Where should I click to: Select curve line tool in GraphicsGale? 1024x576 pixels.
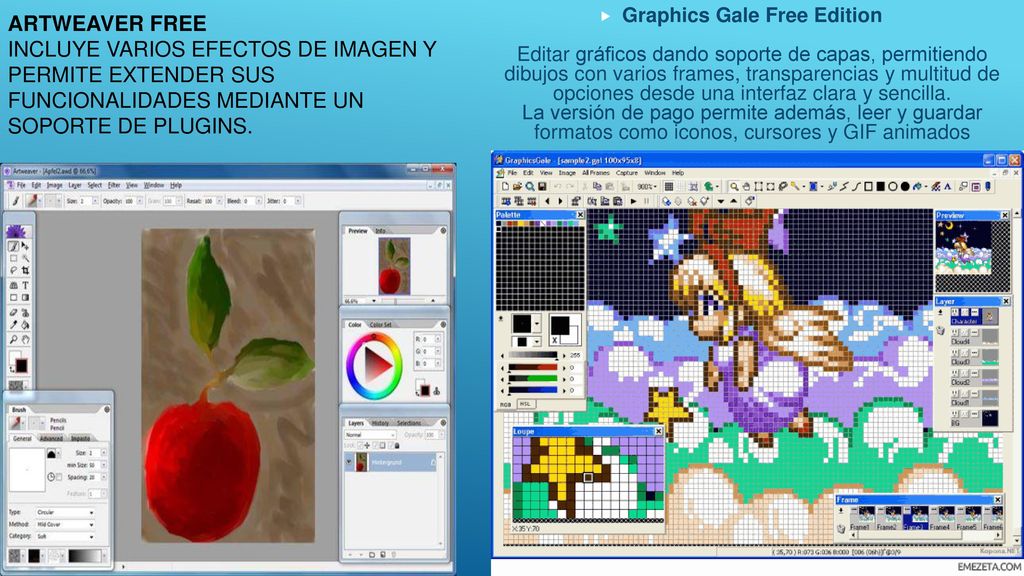click(x=856, y=187)
